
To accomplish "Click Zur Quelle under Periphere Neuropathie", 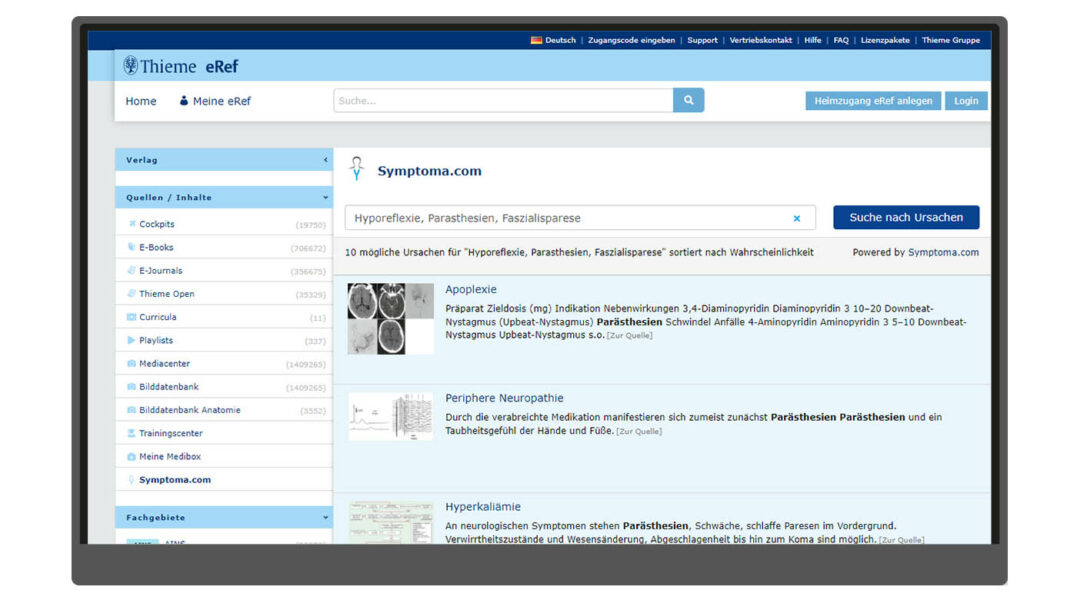I will (639, 432).
